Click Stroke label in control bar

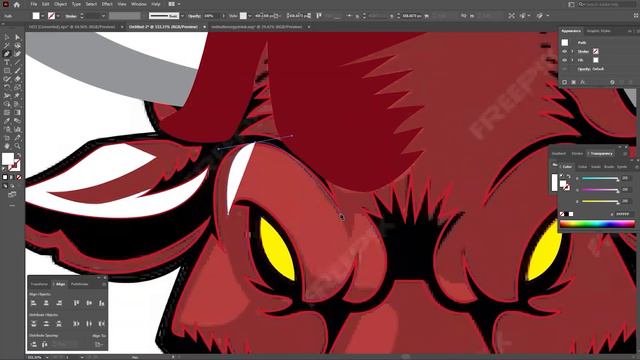71,16
